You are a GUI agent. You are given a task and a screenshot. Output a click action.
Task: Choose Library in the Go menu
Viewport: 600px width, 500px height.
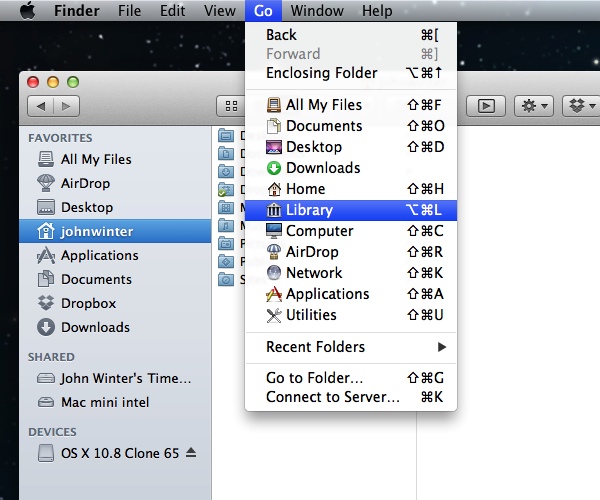tap(351, 210)
